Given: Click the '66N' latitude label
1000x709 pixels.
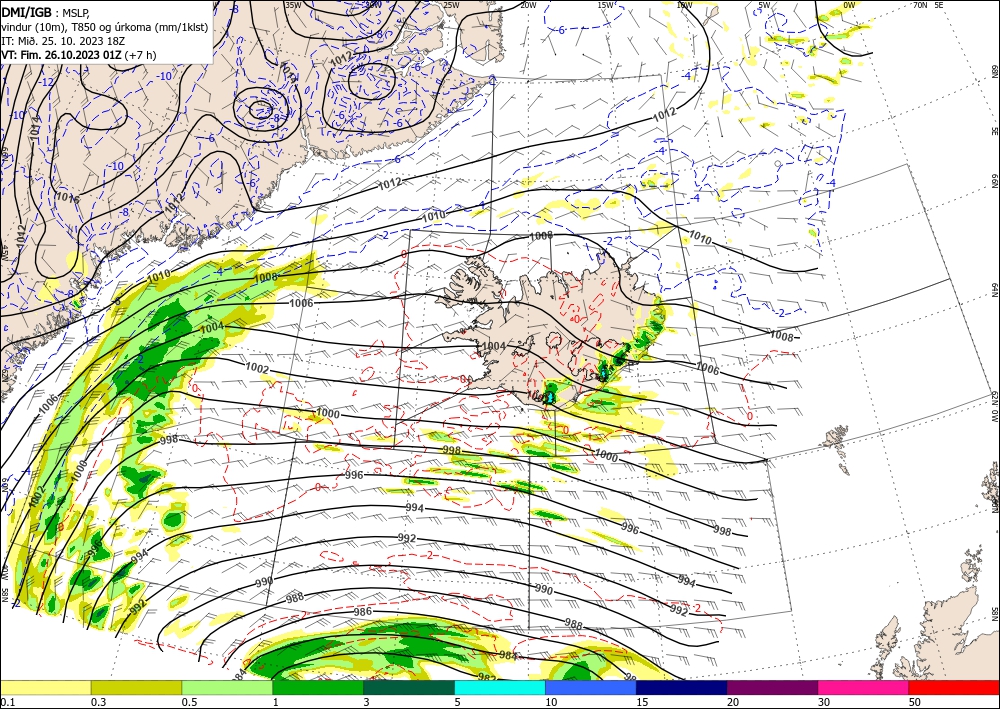Looking at the screenshot, I should 994,182.
